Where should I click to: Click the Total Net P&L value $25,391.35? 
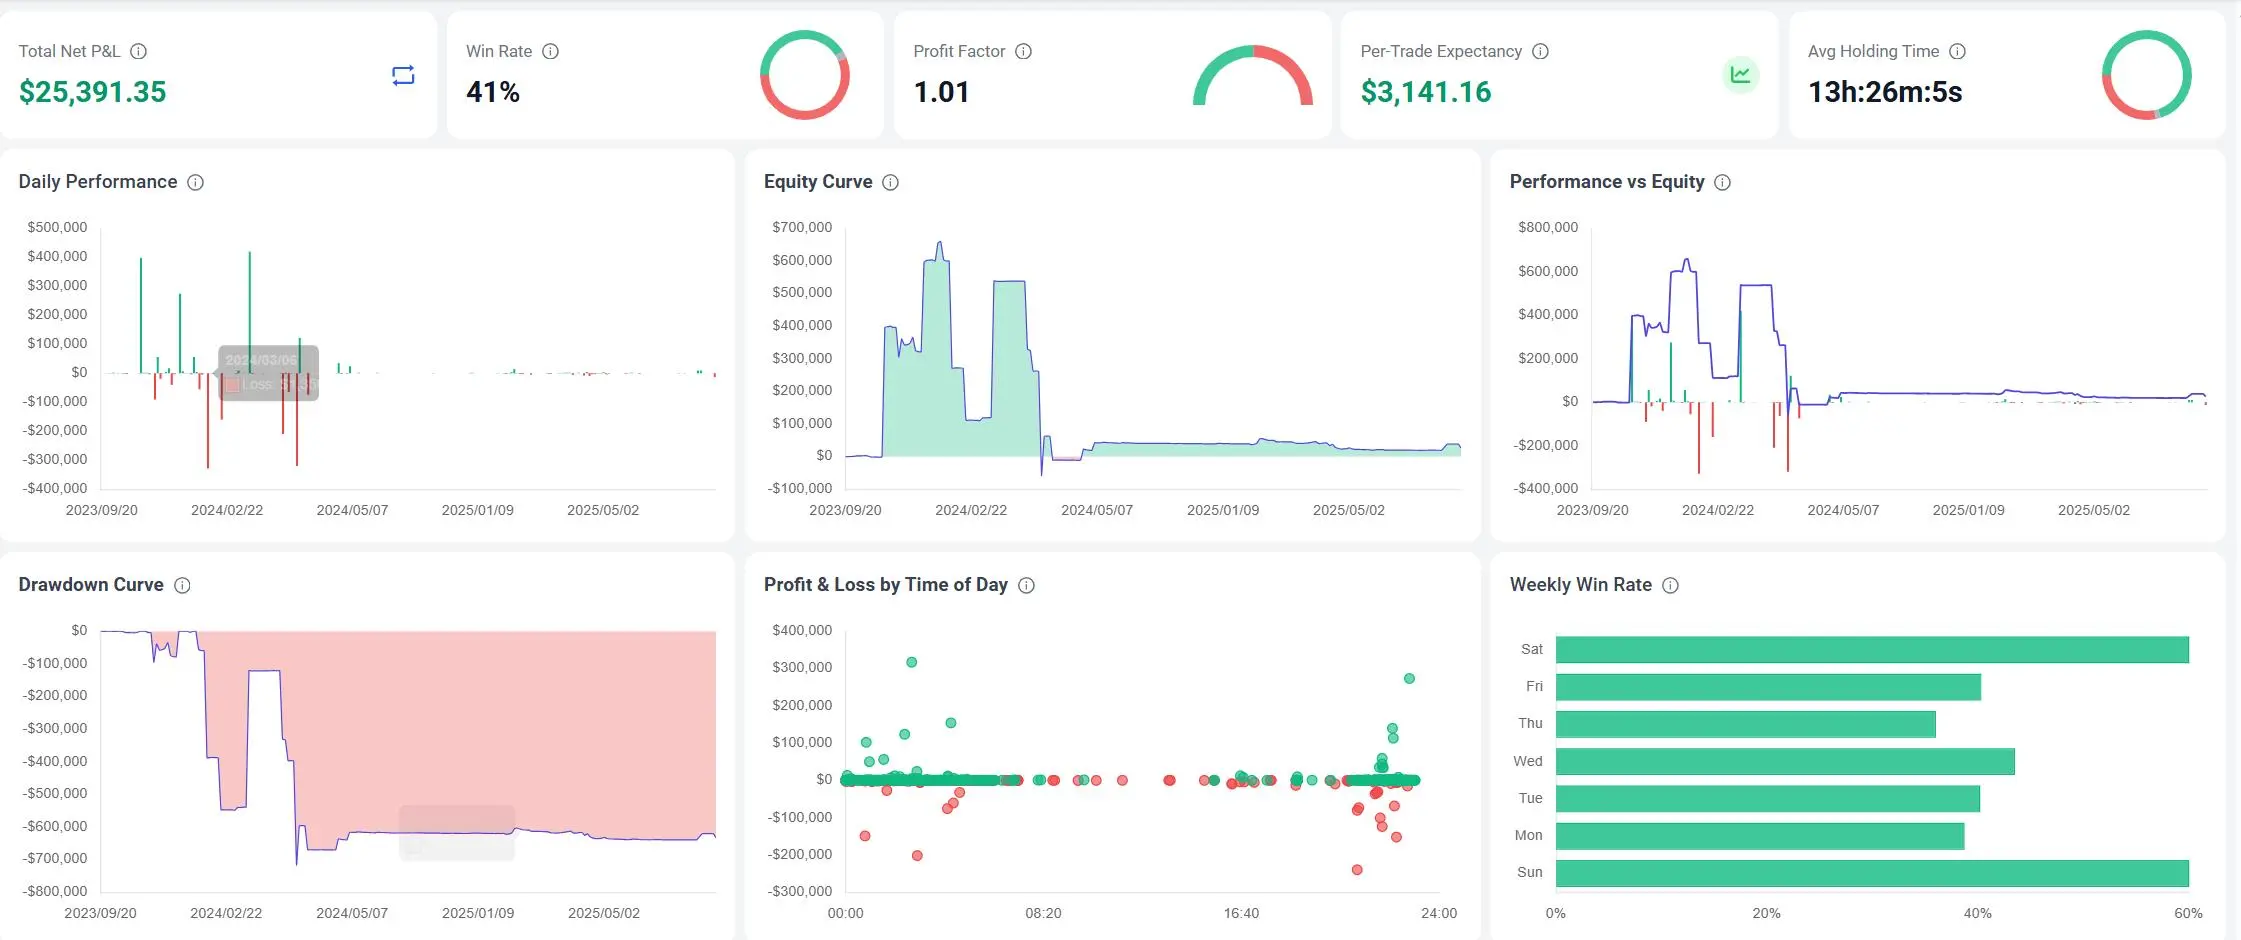[x=93, y=92]
